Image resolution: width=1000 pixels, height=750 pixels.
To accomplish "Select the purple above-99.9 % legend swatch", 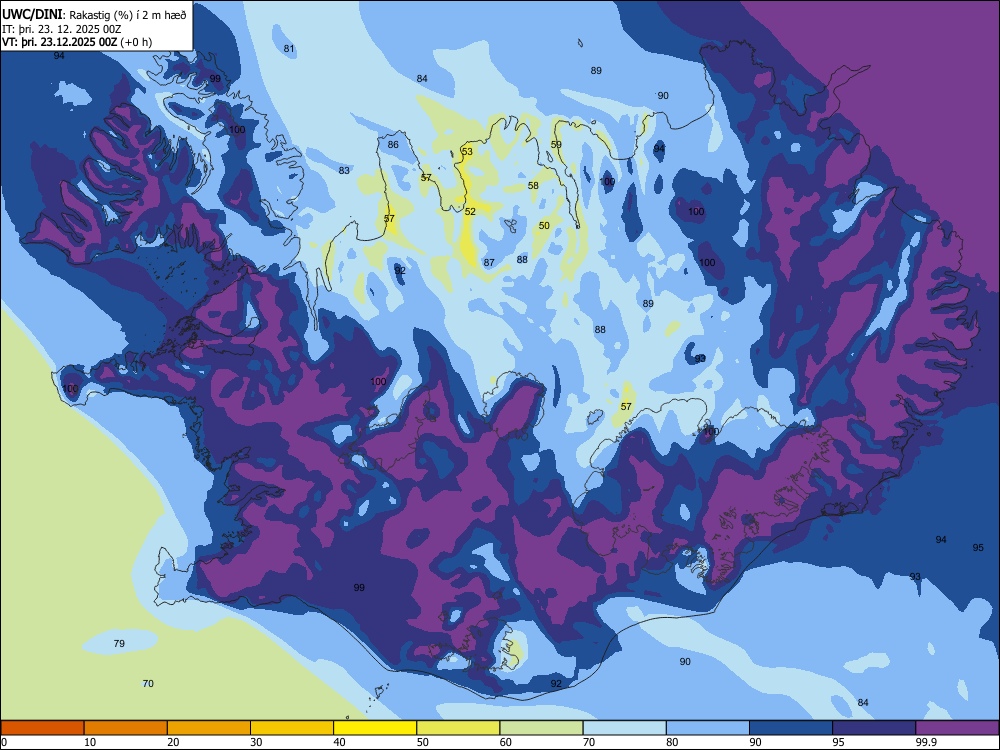I will (957, 728).
